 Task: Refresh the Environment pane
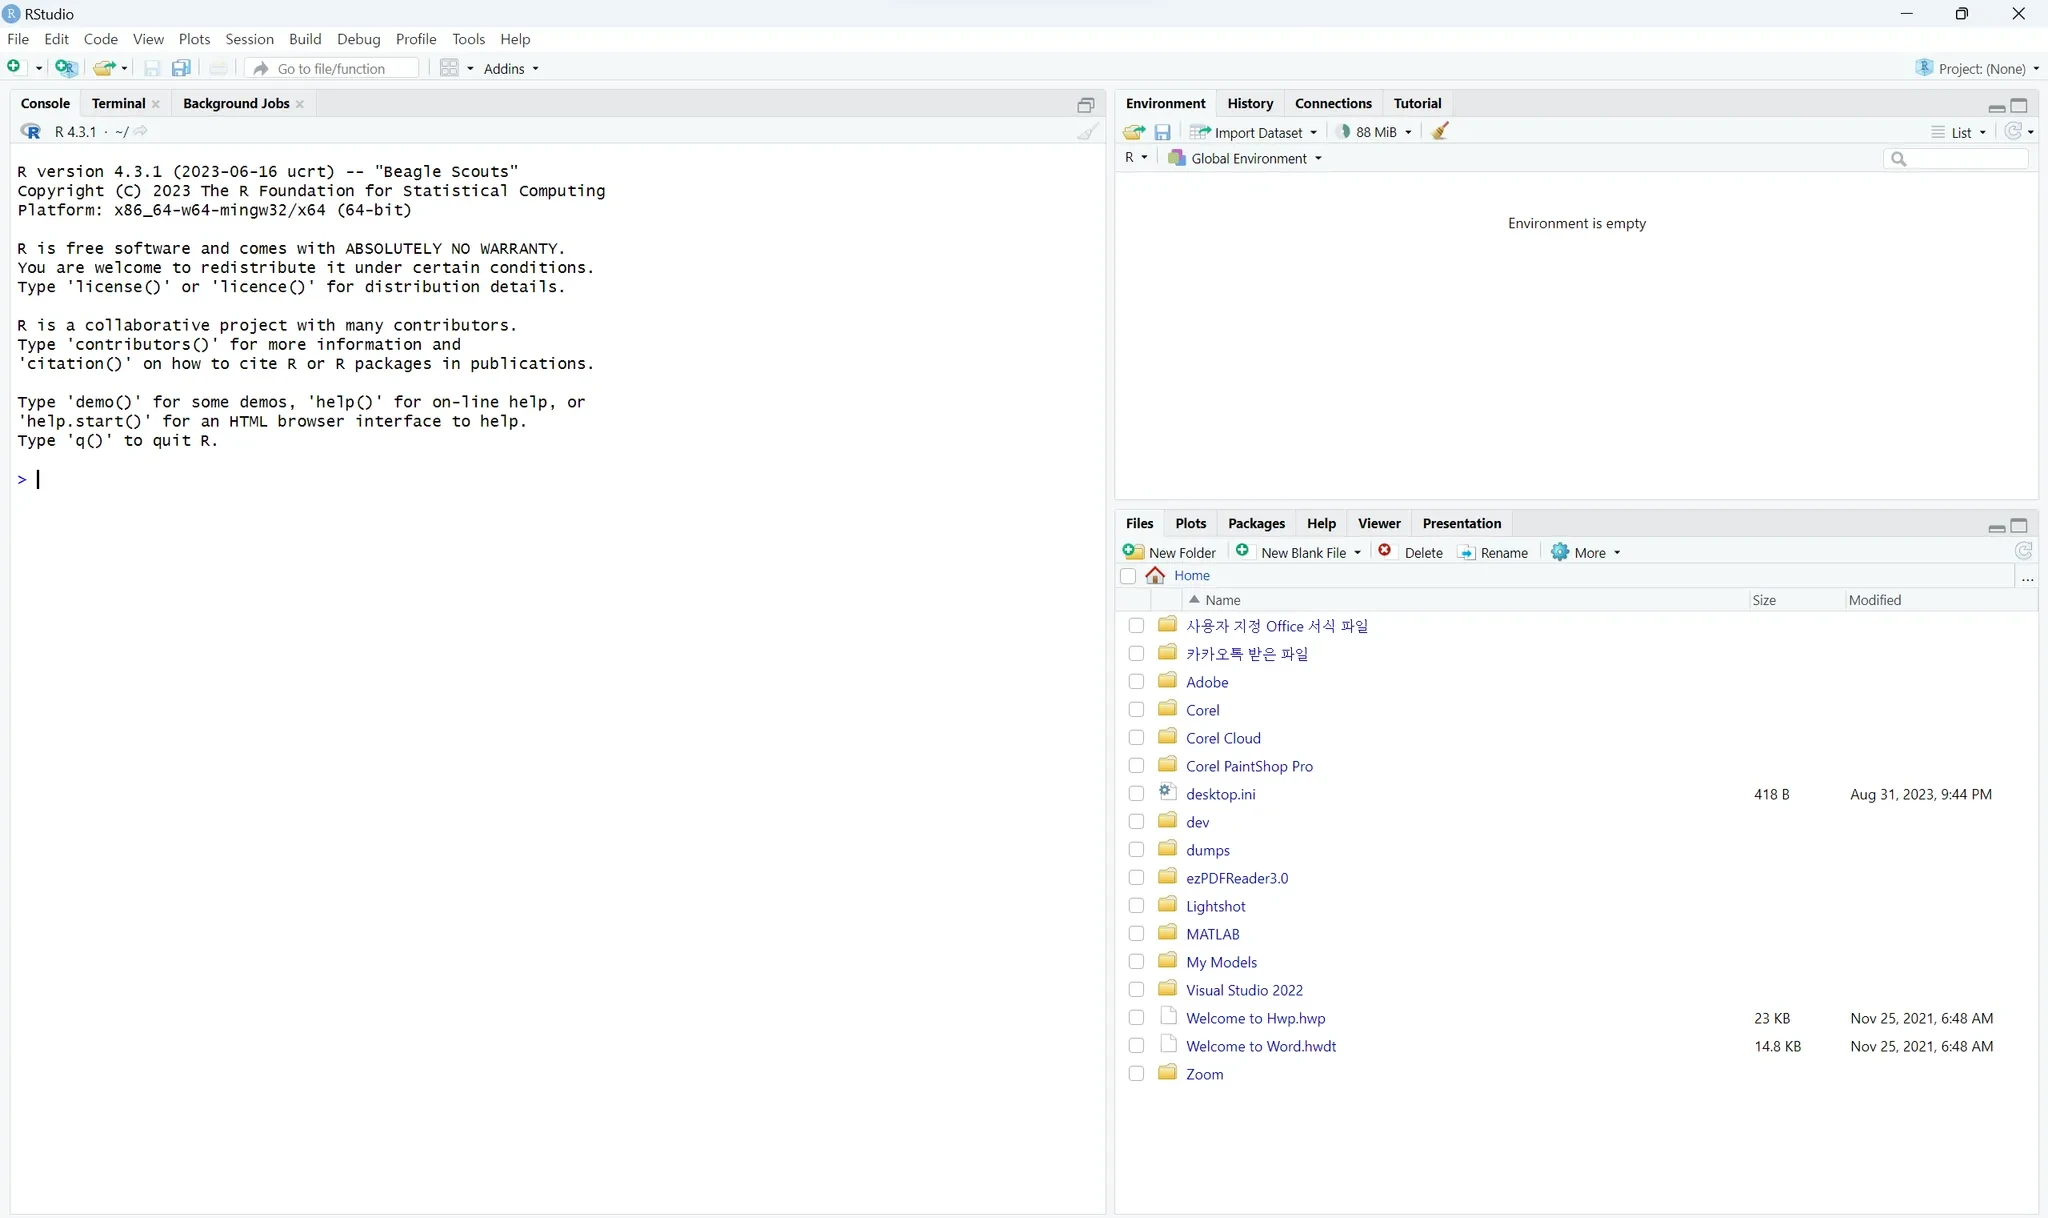tap(2013, 131)
